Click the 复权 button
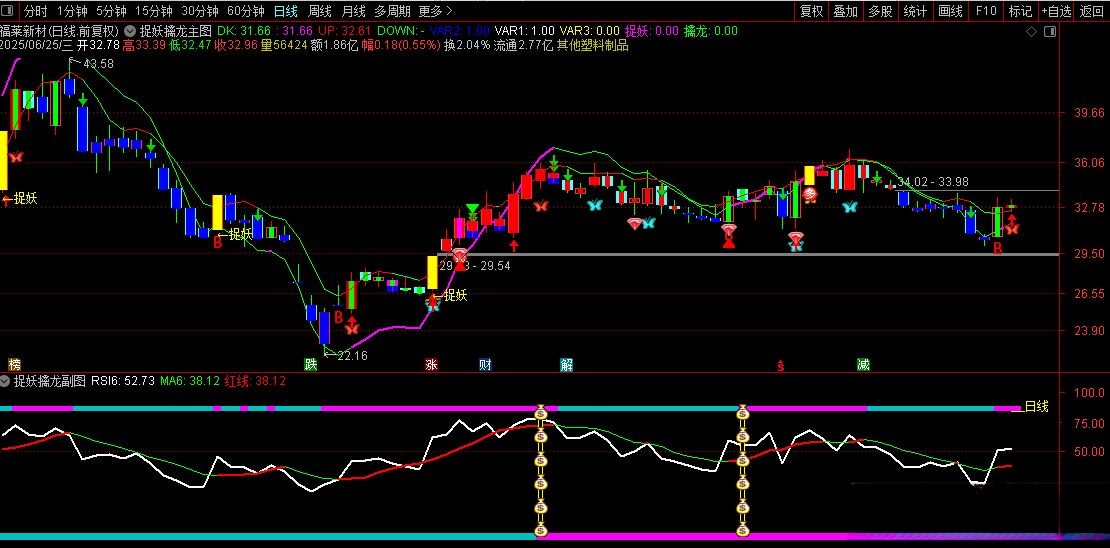The image size is (1110, 548). [x=811, y=11]
